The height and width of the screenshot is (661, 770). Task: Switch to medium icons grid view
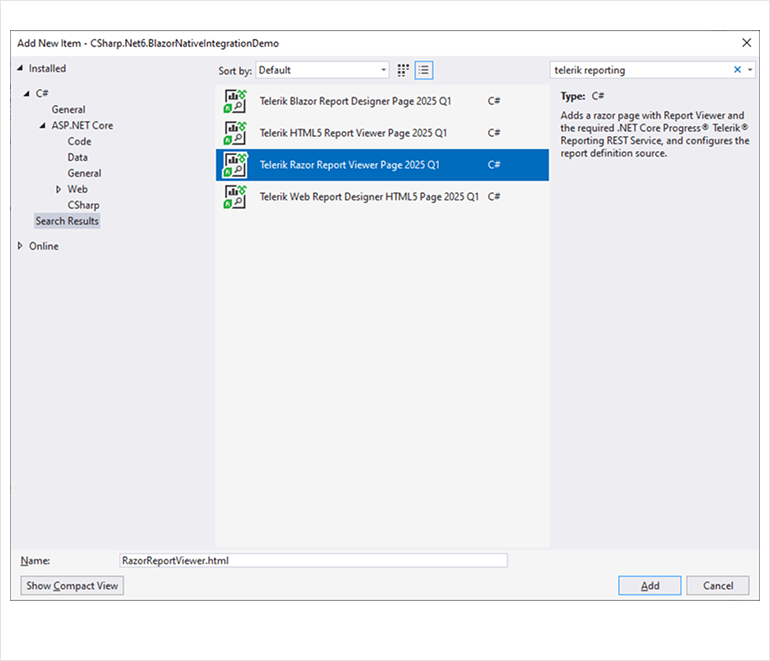(404, 70)
